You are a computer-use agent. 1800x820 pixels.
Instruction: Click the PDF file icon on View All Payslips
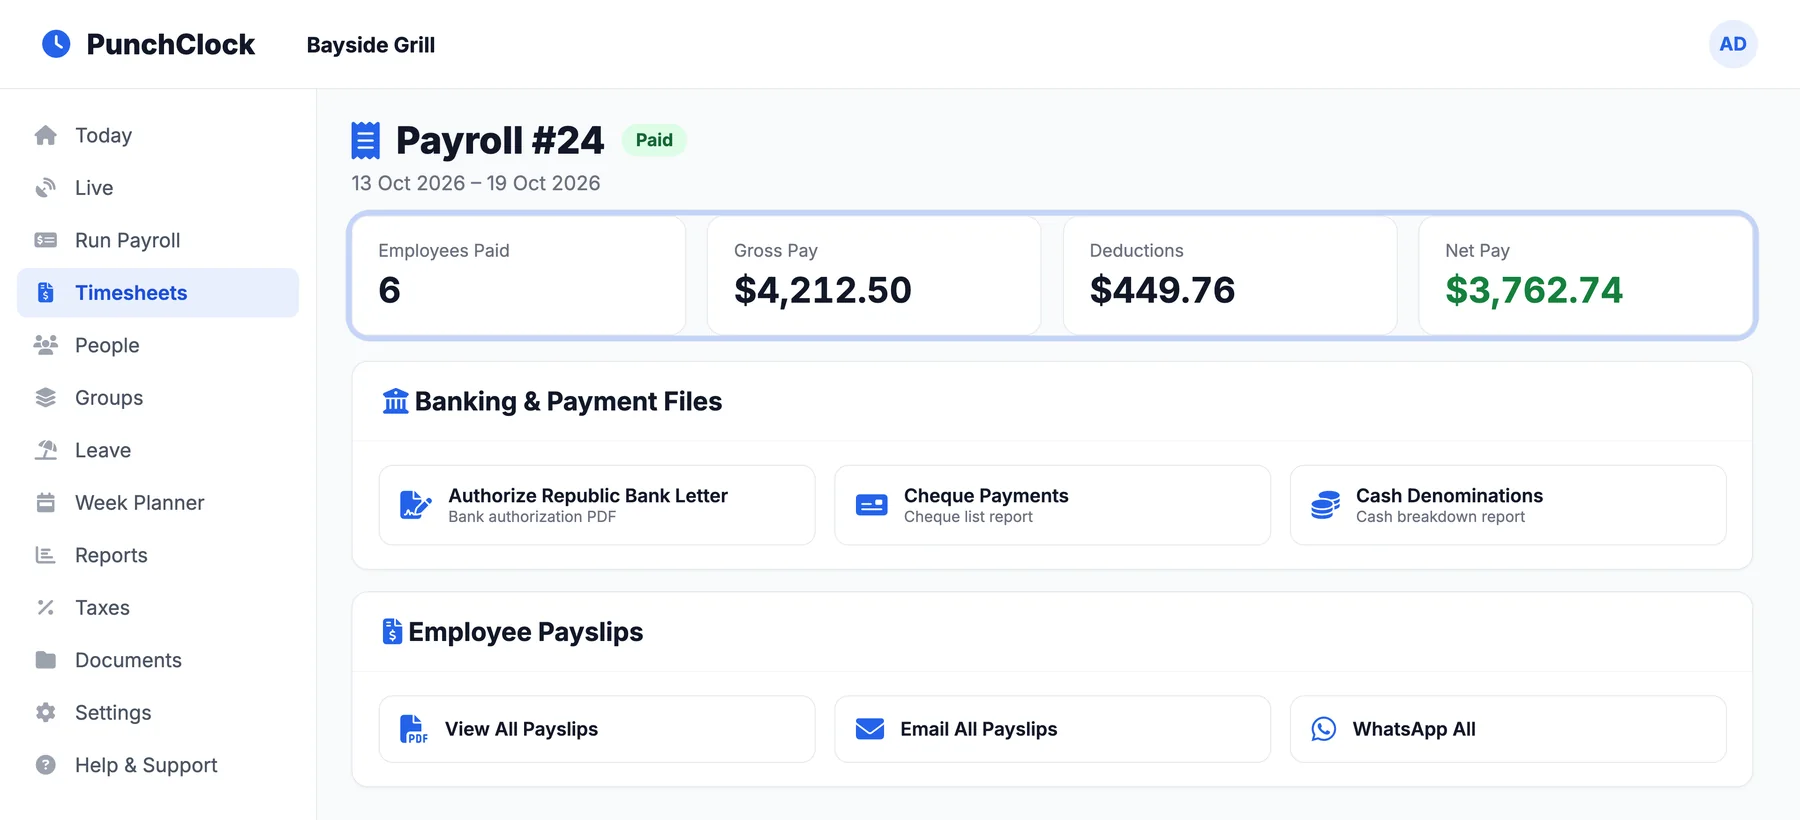tap(414, 729)
